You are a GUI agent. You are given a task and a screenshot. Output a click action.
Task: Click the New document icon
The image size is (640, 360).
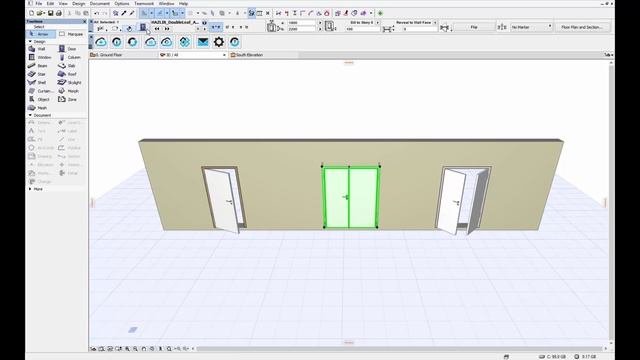(31, 13)
